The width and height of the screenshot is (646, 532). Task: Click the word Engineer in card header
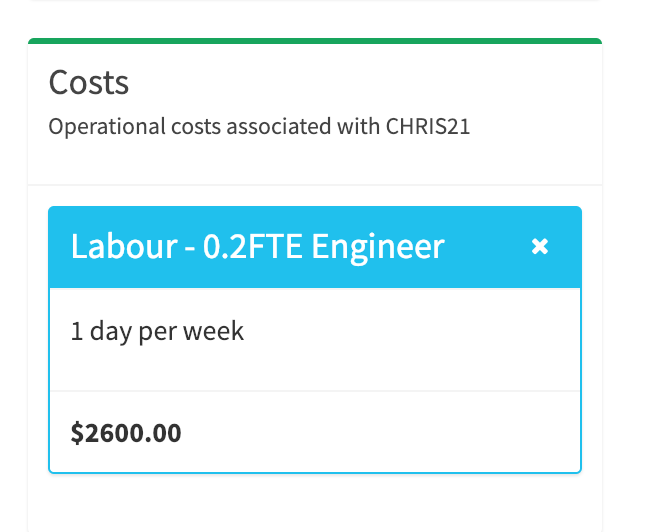point(378,247)
